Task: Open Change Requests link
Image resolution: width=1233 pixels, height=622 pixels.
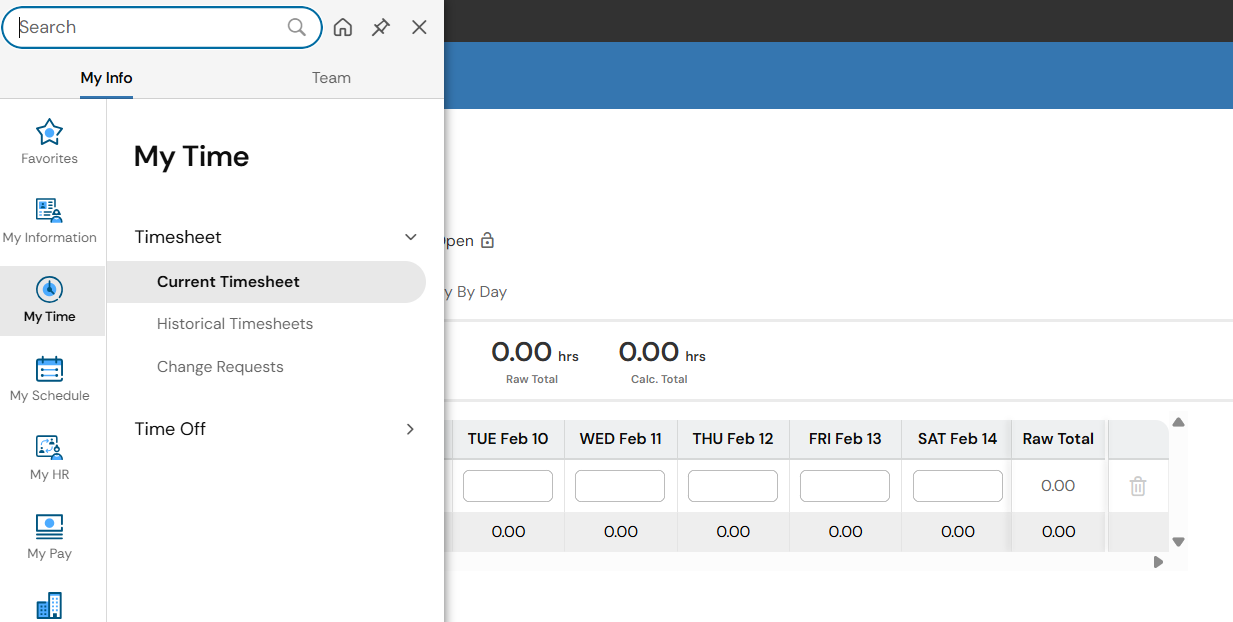Action: [220, 367]
